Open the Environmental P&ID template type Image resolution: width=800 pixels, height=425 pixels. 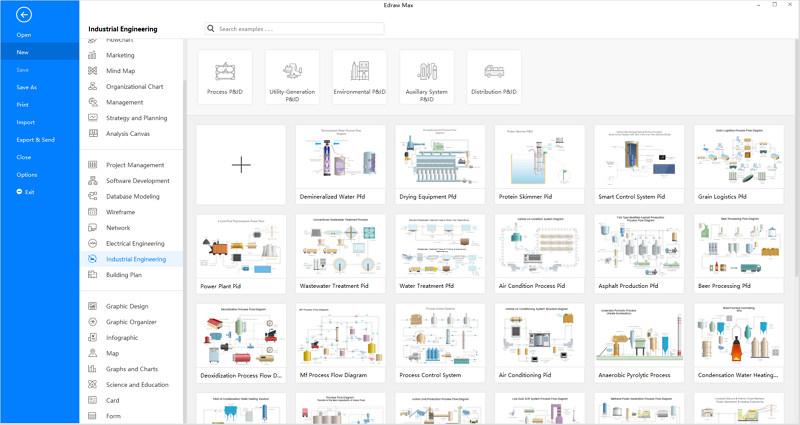point(360,77)
